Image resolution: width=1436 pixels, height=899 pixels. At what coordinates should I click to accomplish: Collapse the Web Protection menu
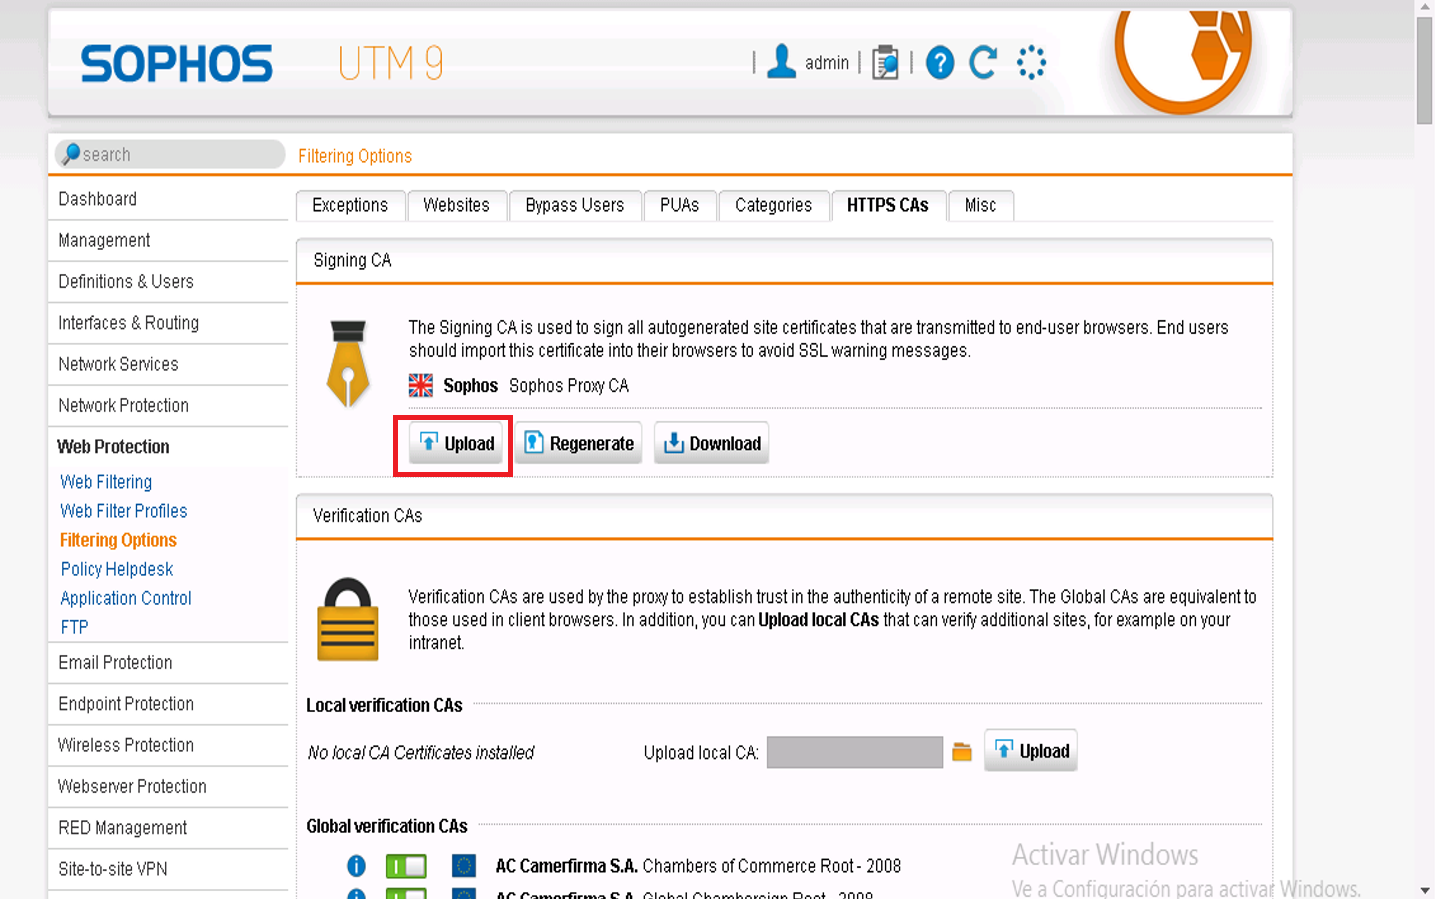(x=168, y=447)
